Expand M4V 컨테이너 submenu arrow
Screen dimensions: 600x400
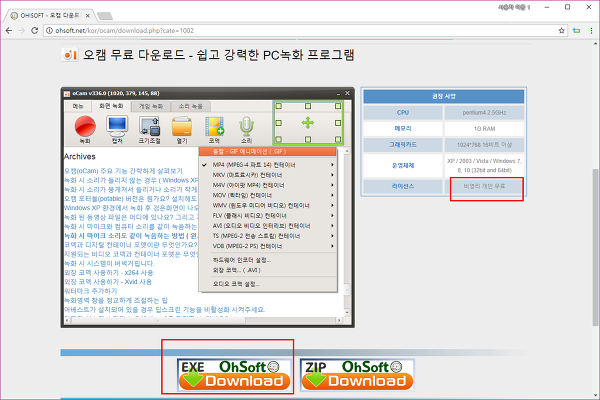[x=332, y=185]
